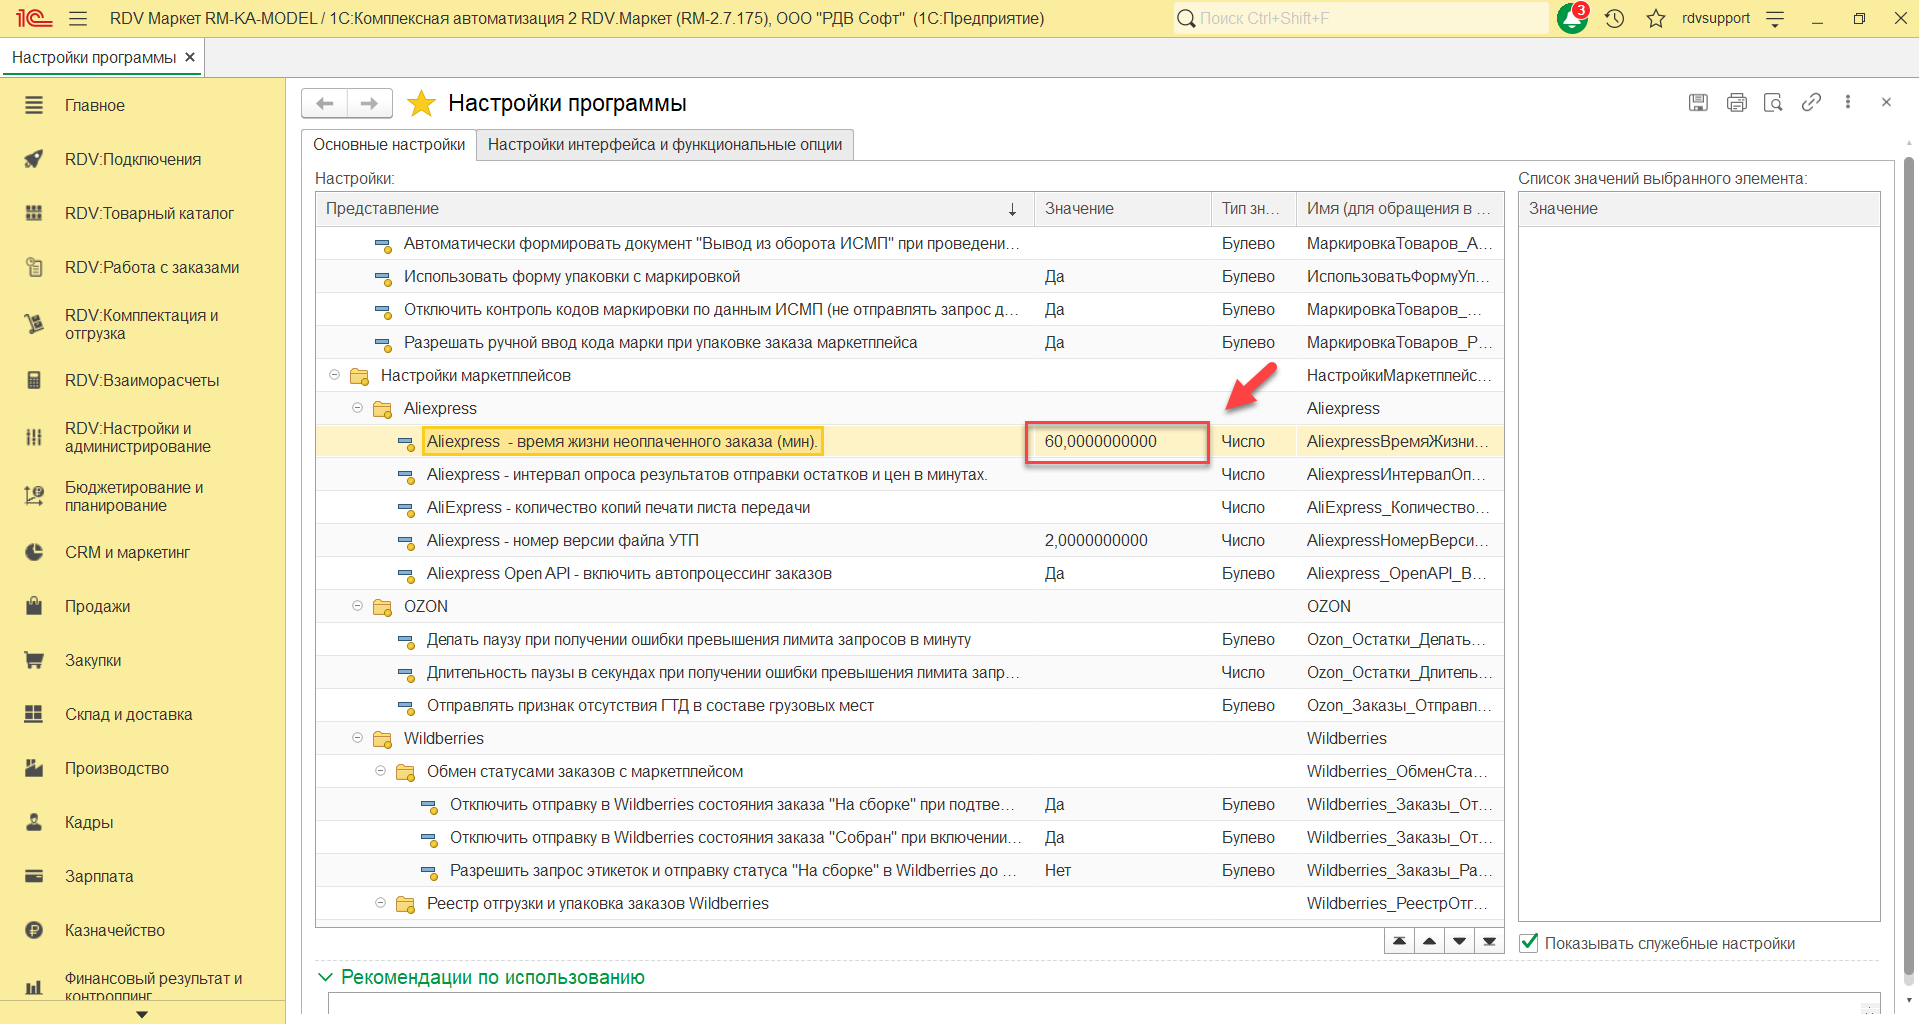1919x1024 pixels.
Task: Collapse the Aliexpress folder node
Action: pos(357,408)
